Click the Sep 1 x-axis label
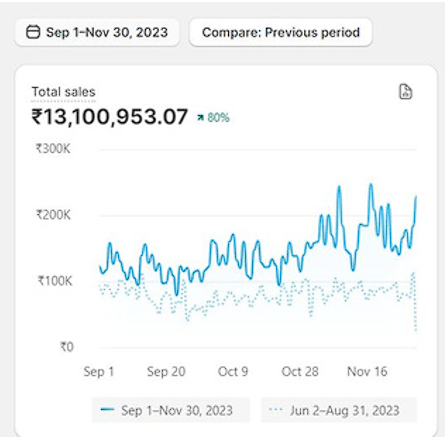Screen dimensions: 445x439 pos(99,371)
